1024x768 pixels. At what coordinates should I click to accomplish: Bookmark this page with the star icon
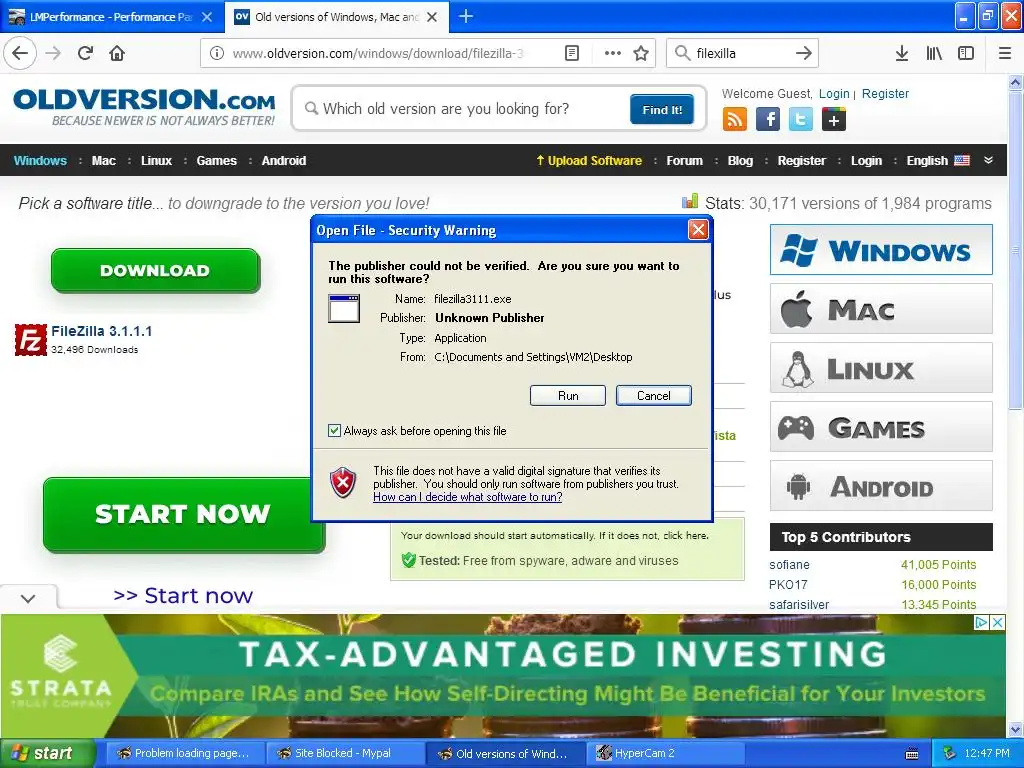pyautogui.click(x=641, y=53)
